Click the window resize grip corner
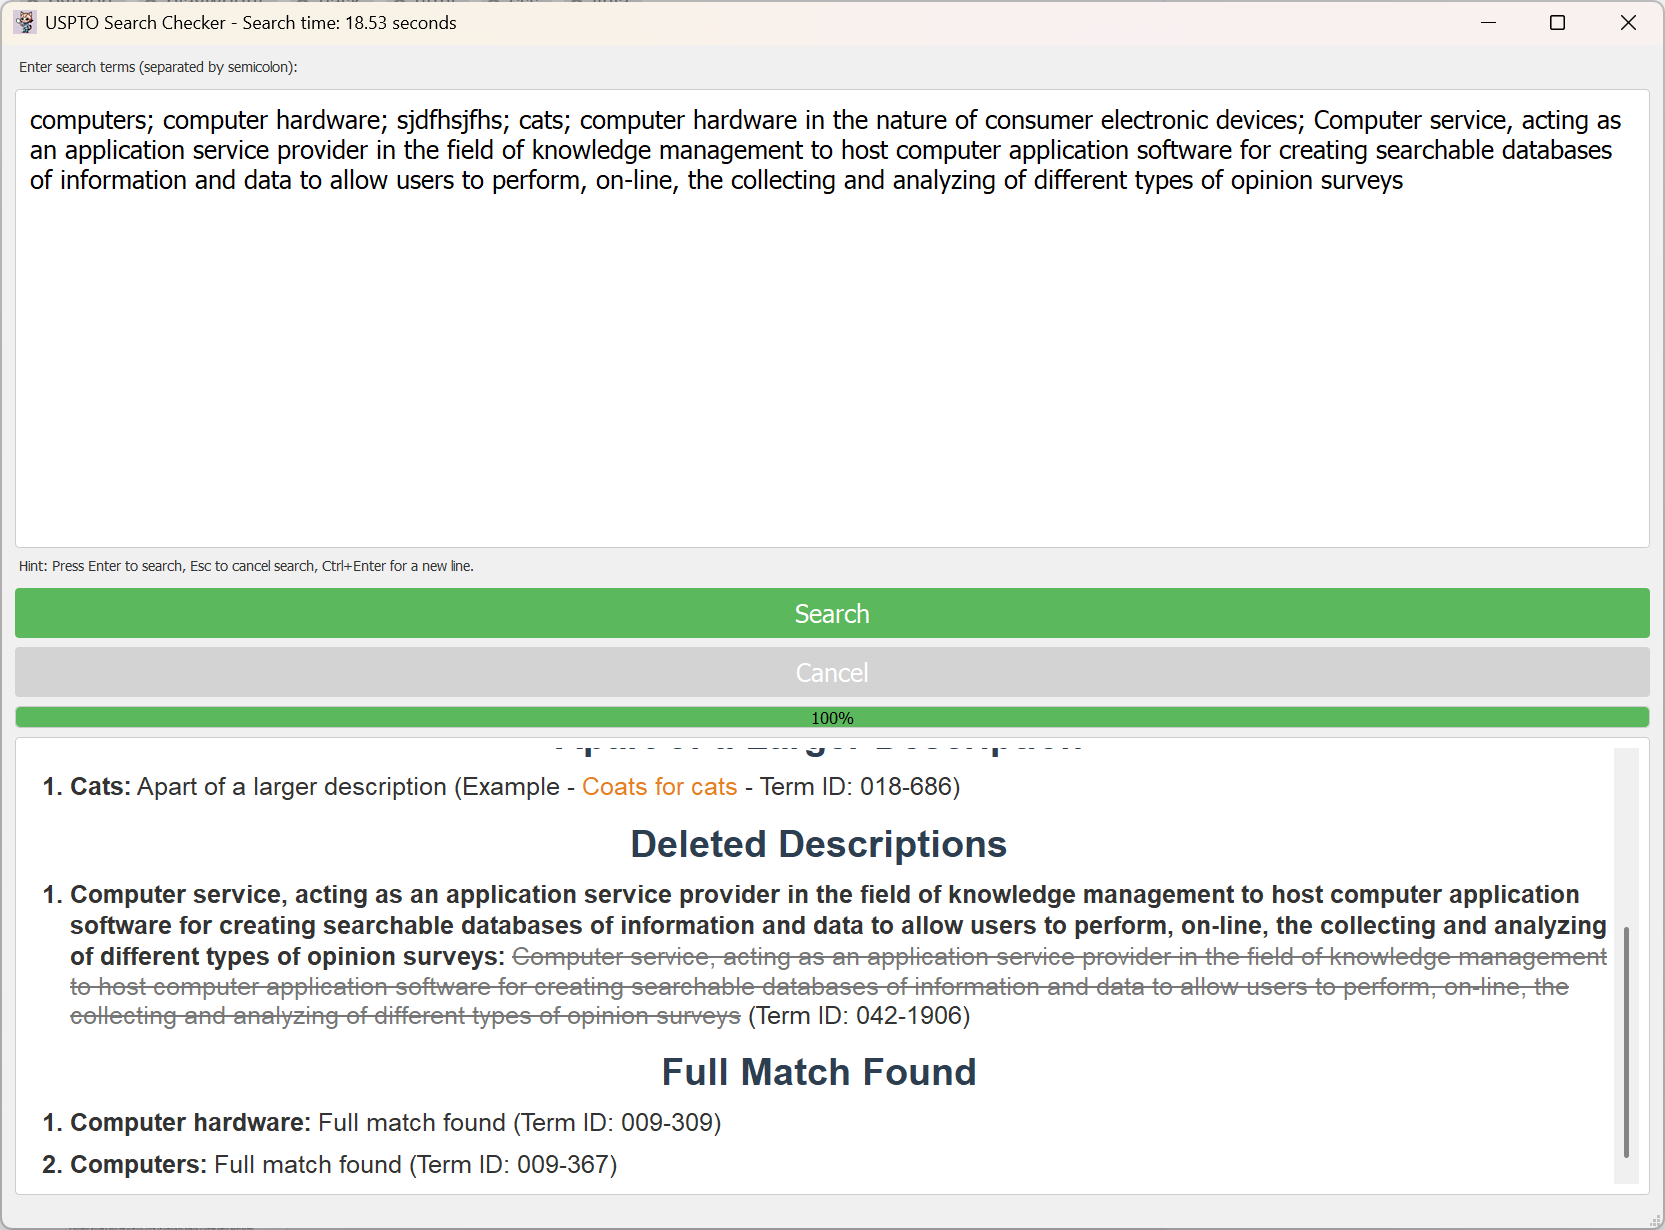1665x1230 pixels. [1654, 1220]
